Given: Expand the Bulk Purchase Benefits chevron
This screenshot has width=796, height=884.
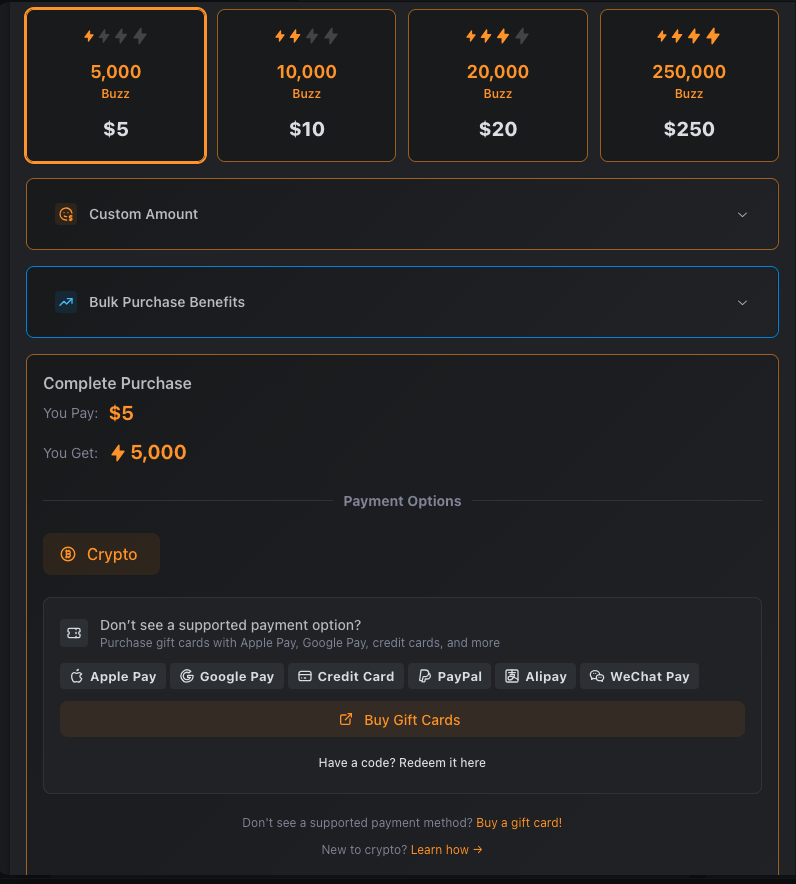Looking at the screenshot, I should [742, 302].
